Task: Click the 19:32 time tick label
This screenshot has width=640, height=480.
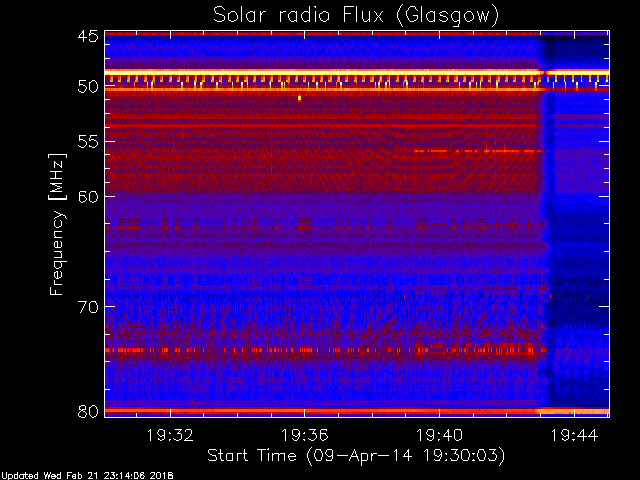Action: pos(170,435)
